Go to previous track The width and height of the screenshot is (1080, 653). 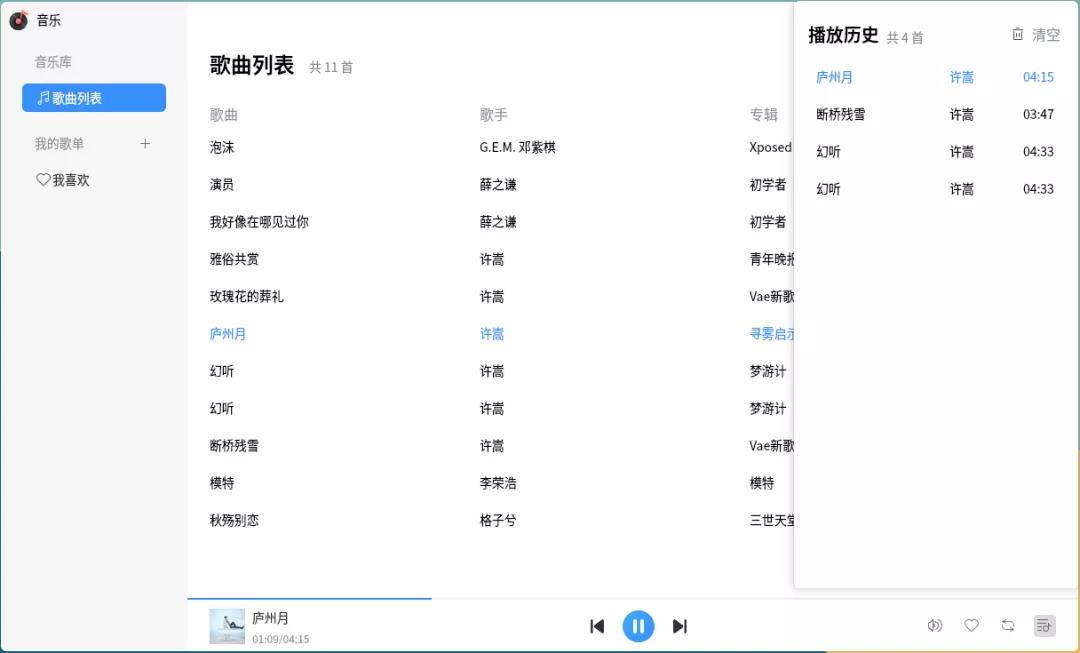[597, 625]
